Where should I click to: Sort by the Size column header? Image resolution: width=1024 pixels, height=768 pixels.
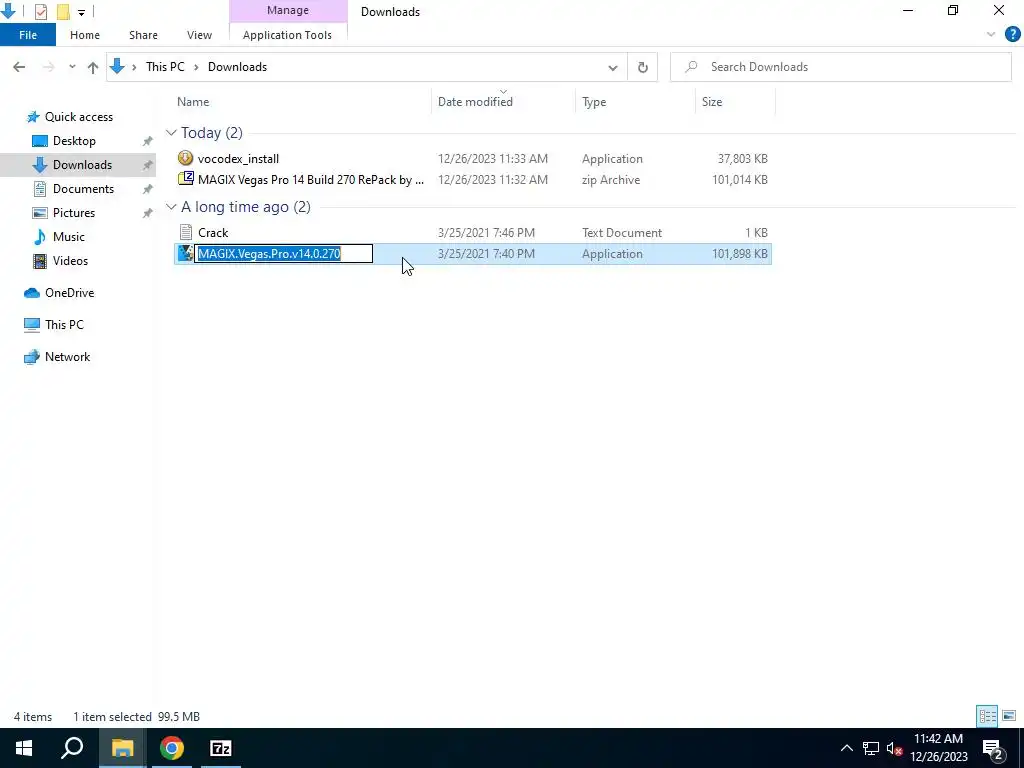click(x=712, y=102)
